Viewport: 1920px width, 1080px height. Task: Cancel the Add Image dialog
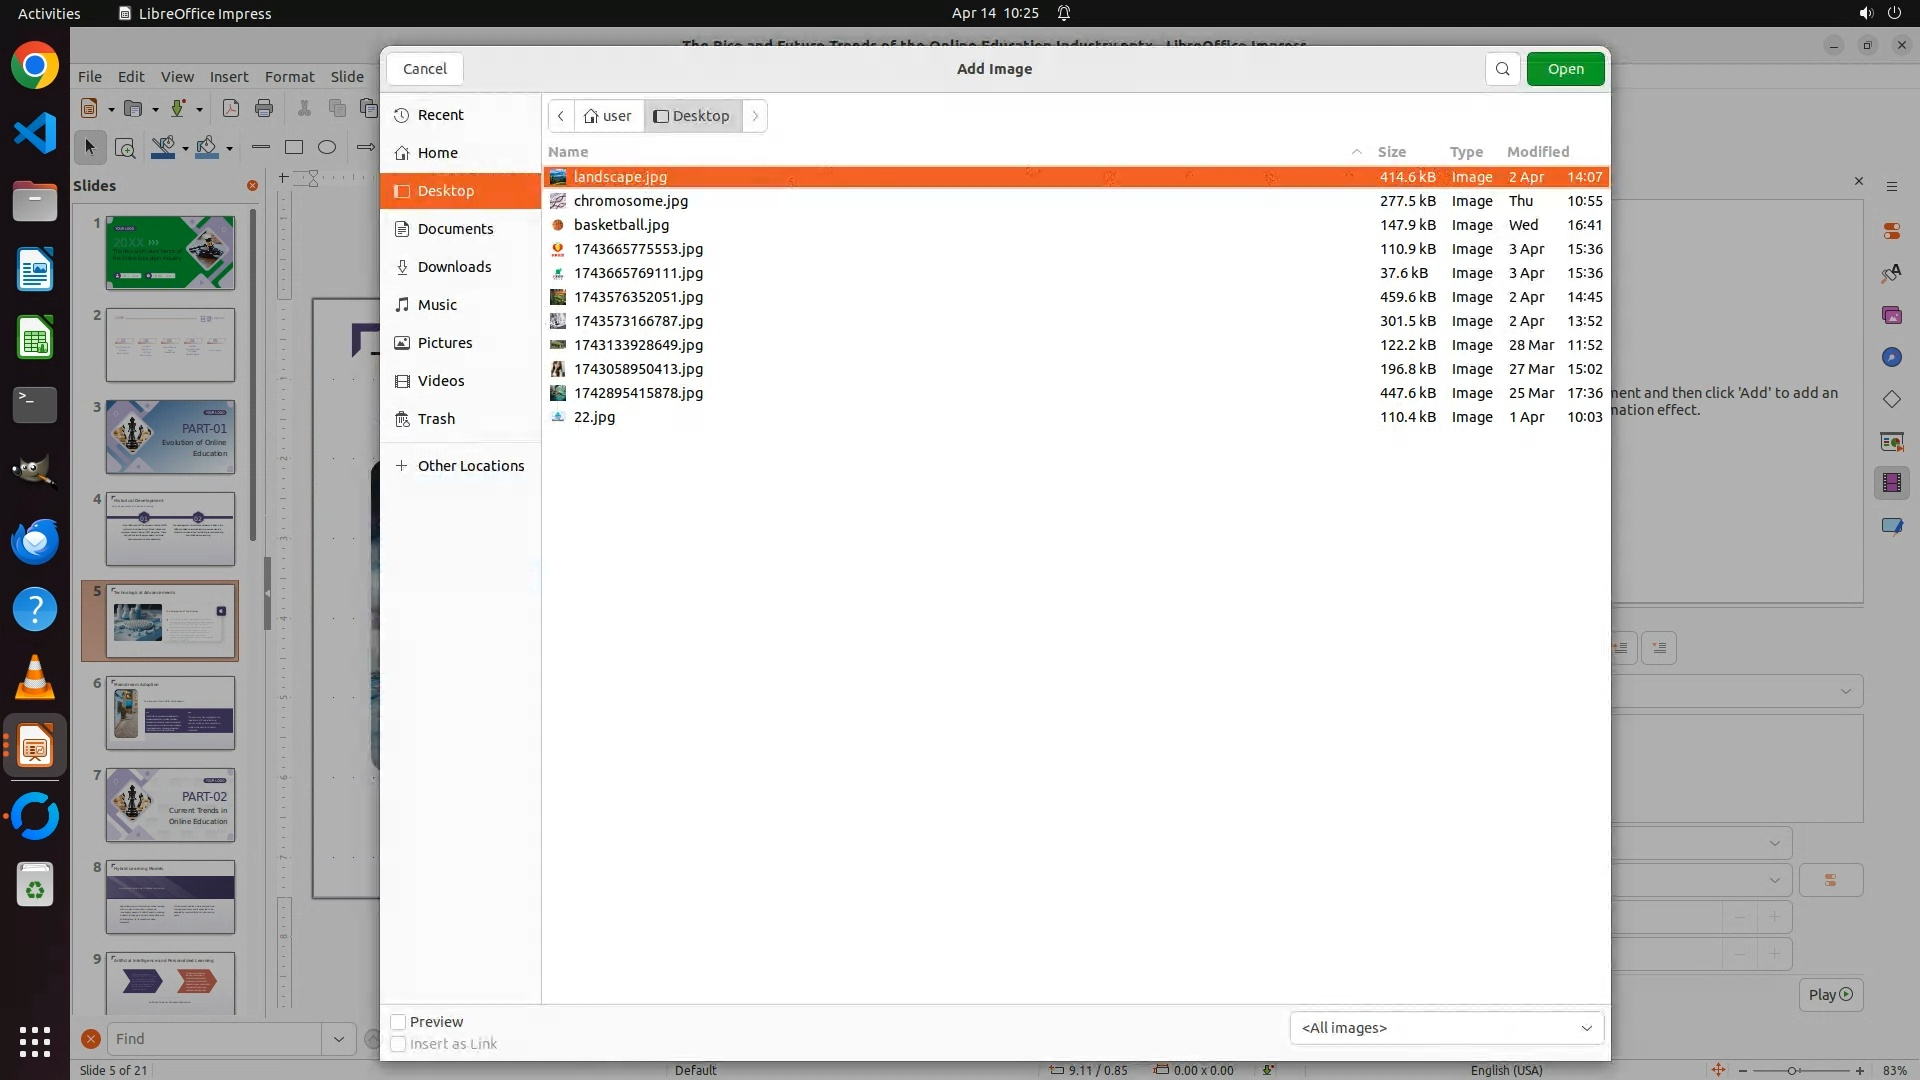tap(425, 69)
